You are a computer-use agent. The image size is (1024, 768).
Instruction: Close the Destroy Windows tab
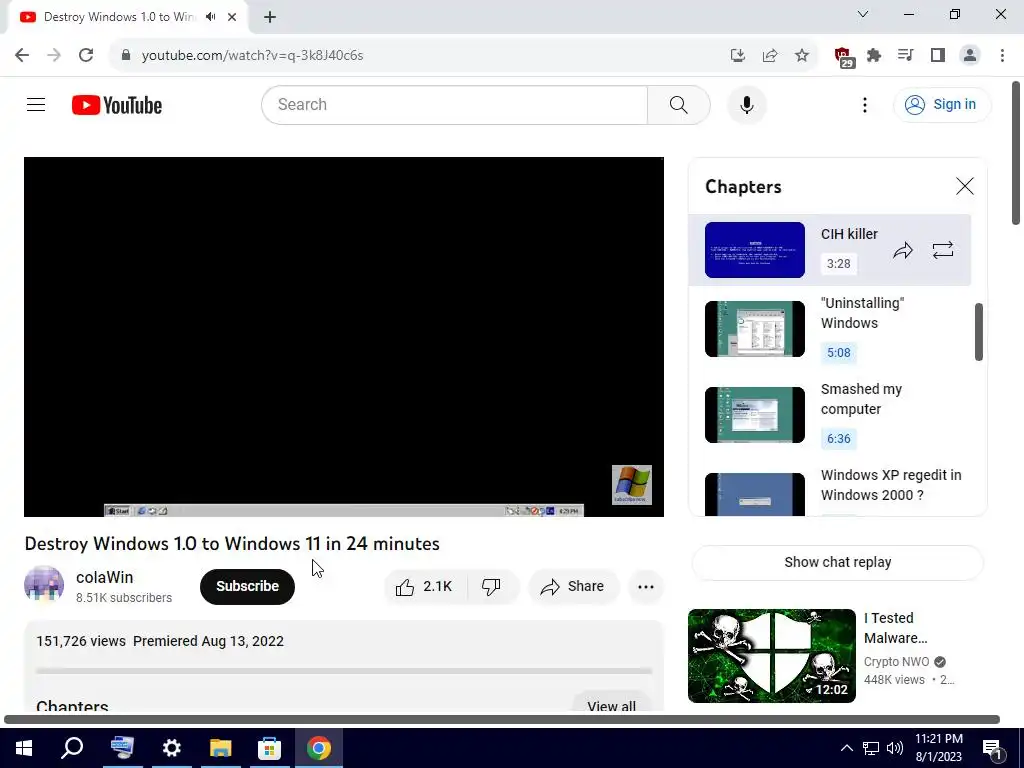pos(232,17)
